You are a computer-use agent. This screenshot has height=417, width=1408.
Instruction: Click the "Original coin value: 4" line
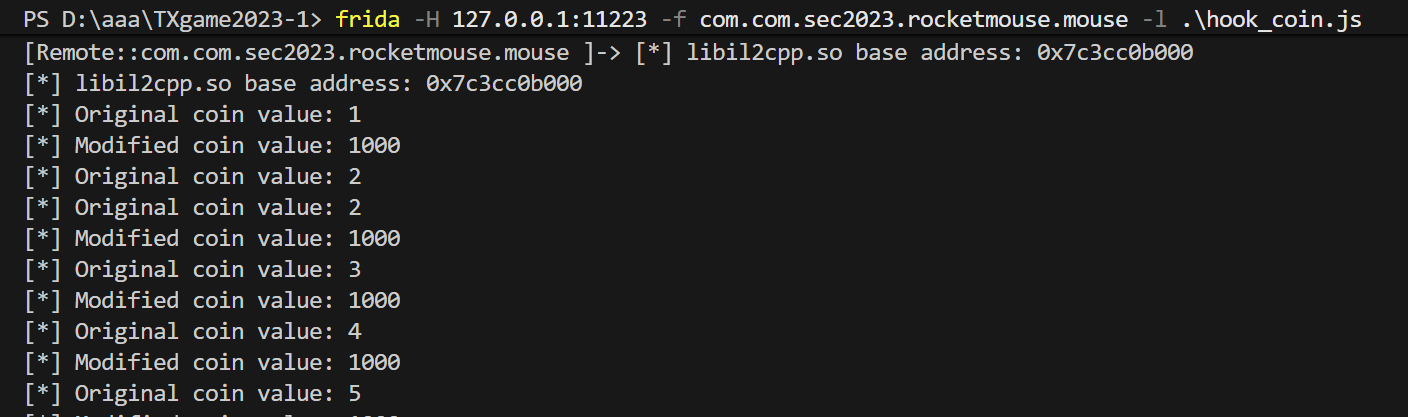pyautogui.click(x=193, y=332)
